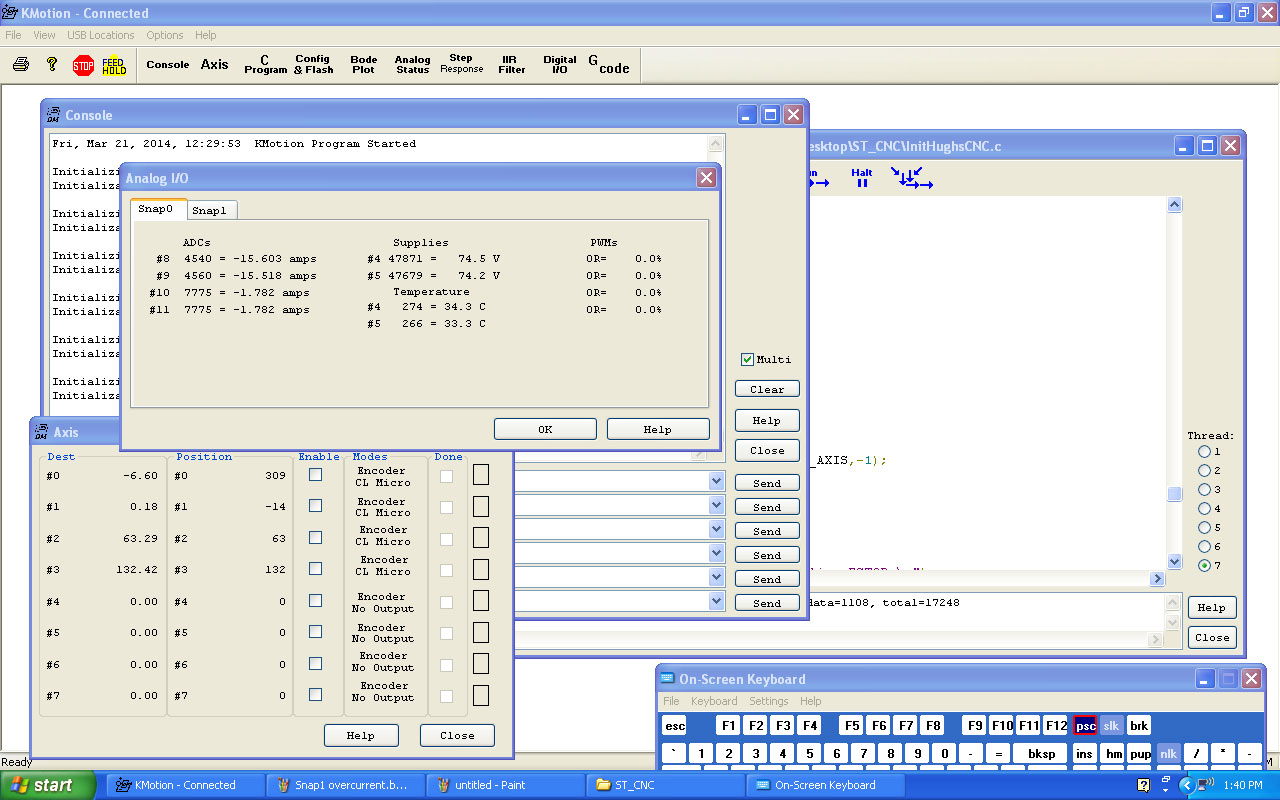Open the Bode Plot window
Viewport: 1280px width, 800px height.
363,65
